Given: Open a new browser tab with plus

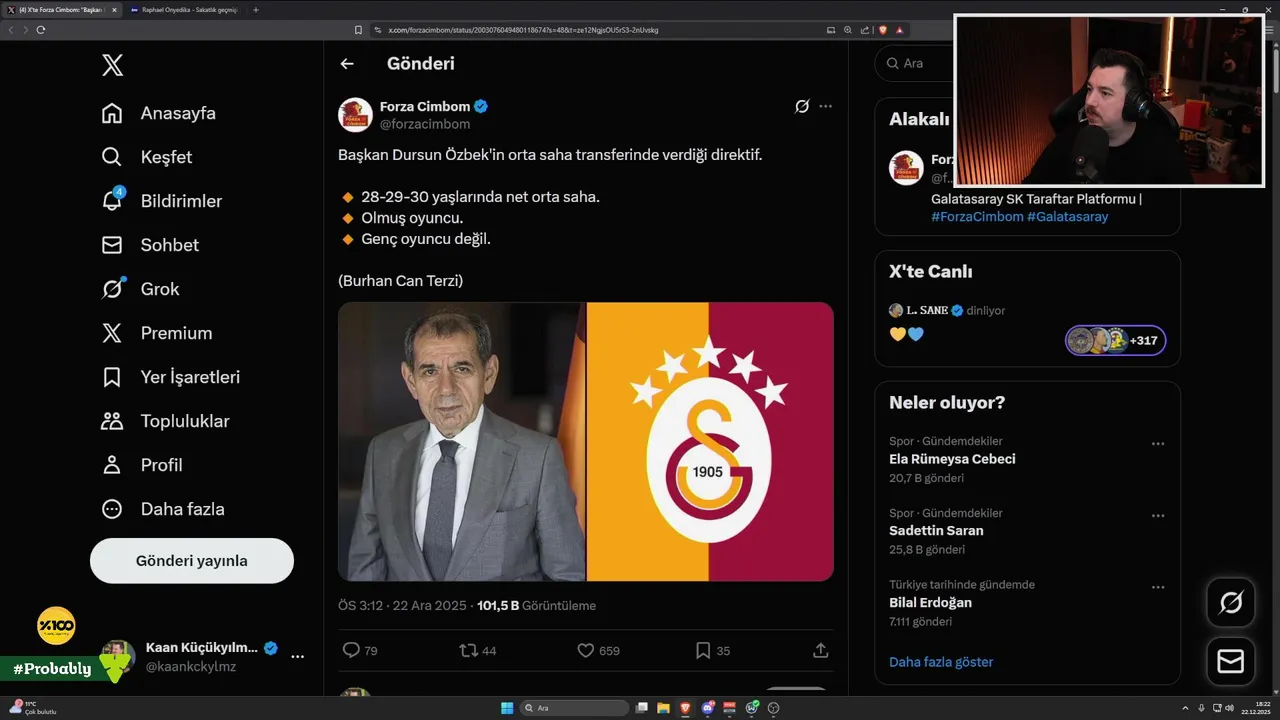Looking at the screenshot, I should pos(256,10).
